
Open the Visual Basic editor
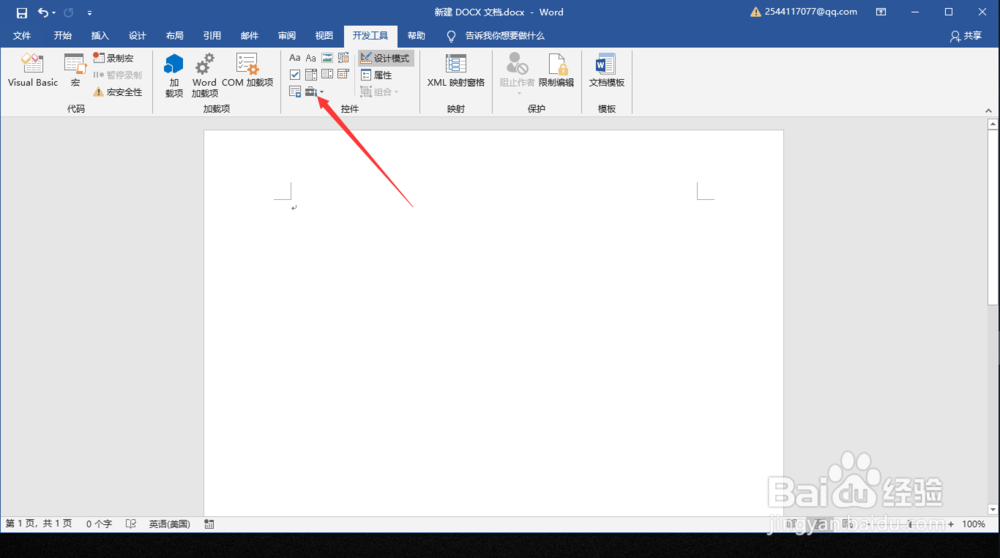tap(33, 70)
